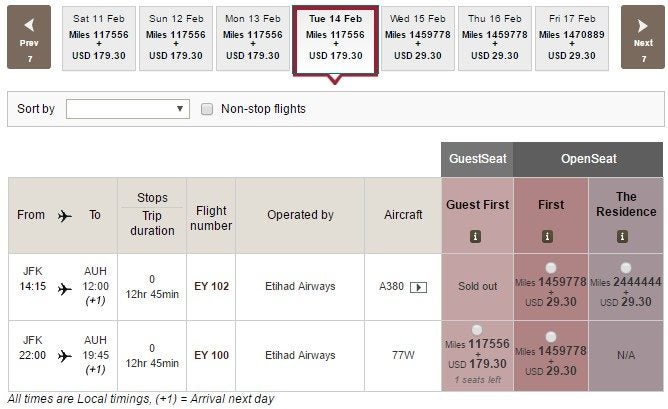Select the Guest First fare for EY 100
This screenshot has height=409, width=668.
point(477,330)
